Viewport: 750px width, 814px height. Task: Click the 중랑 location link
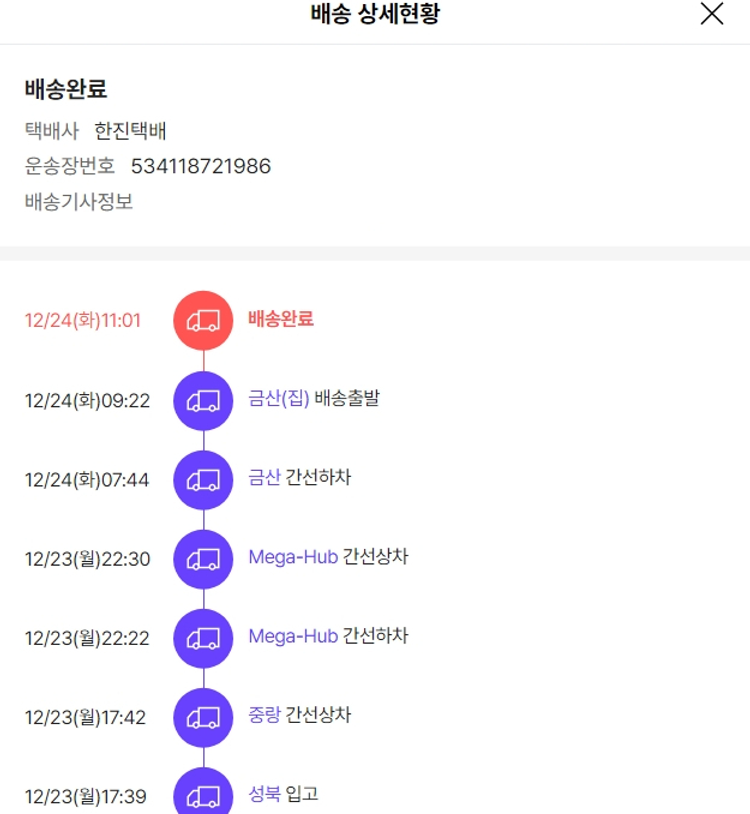[264, 715]
